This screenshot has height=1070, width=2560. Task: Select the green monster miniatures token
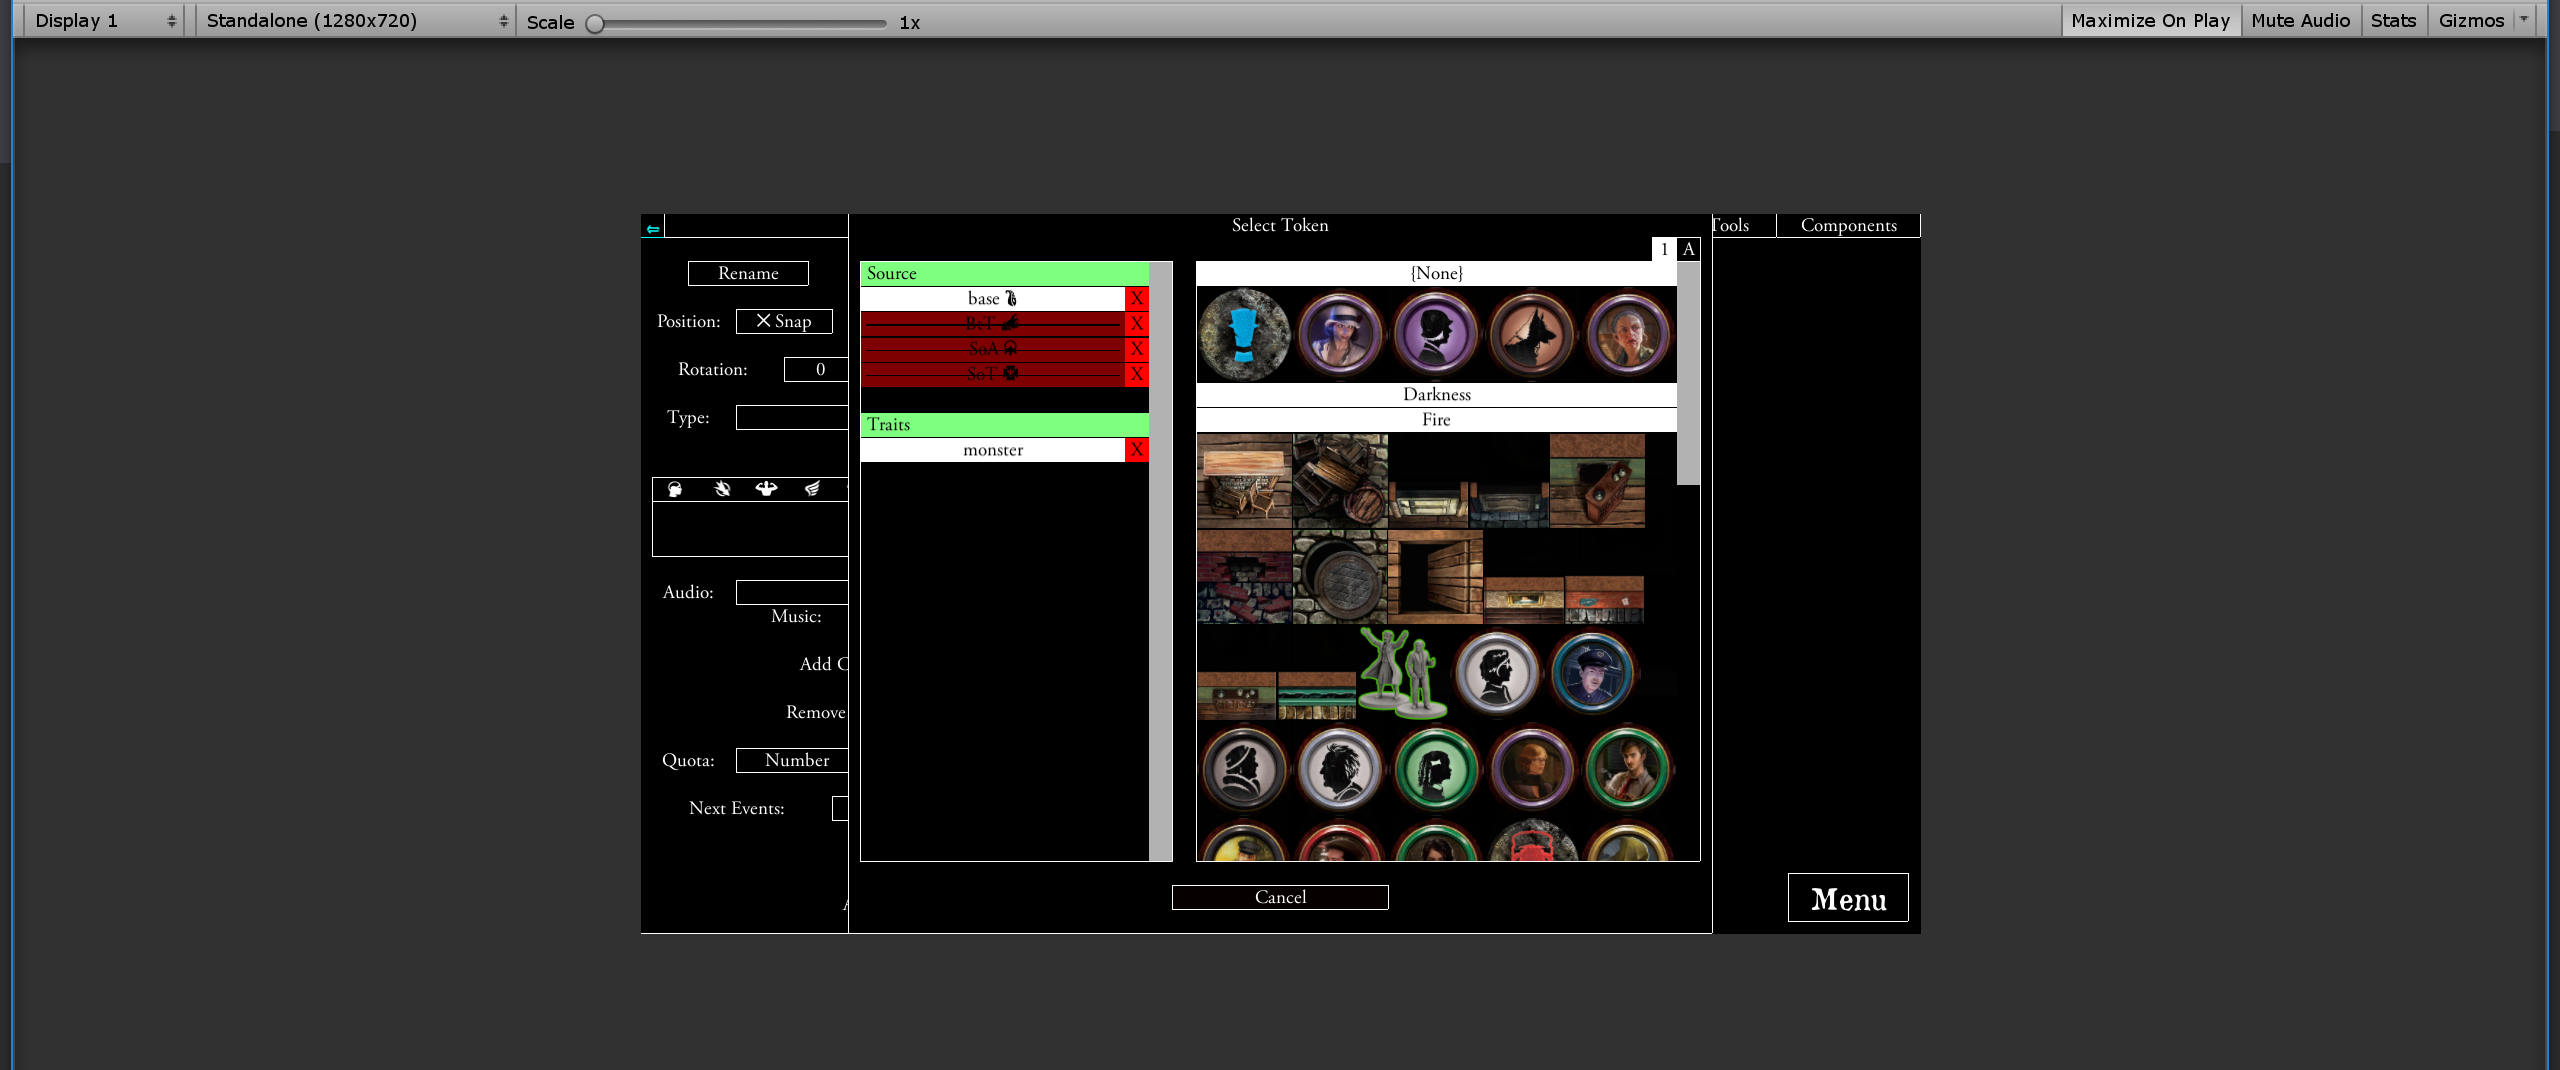pyautogui.click(x=1403, y=672)
